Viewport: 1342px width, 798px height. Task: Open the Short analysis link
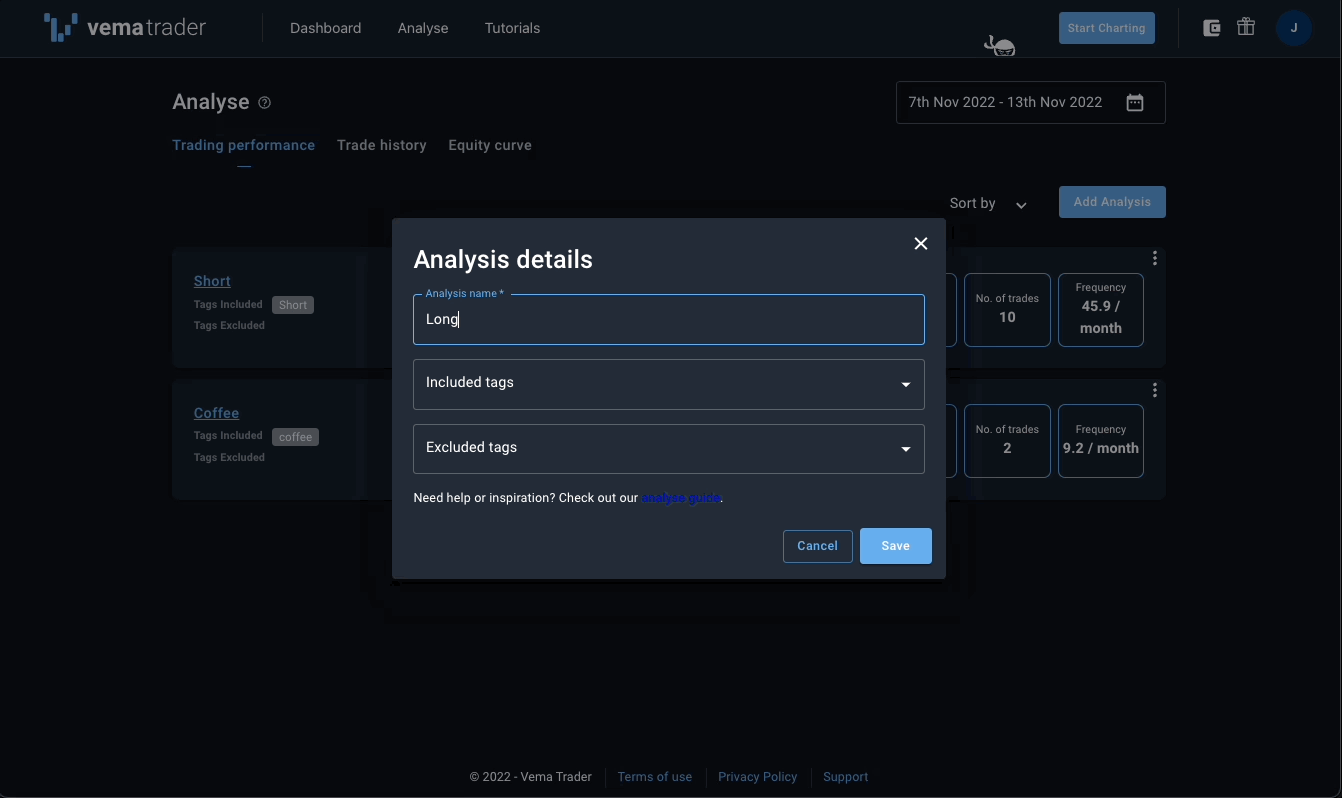[x=212, y=282]
